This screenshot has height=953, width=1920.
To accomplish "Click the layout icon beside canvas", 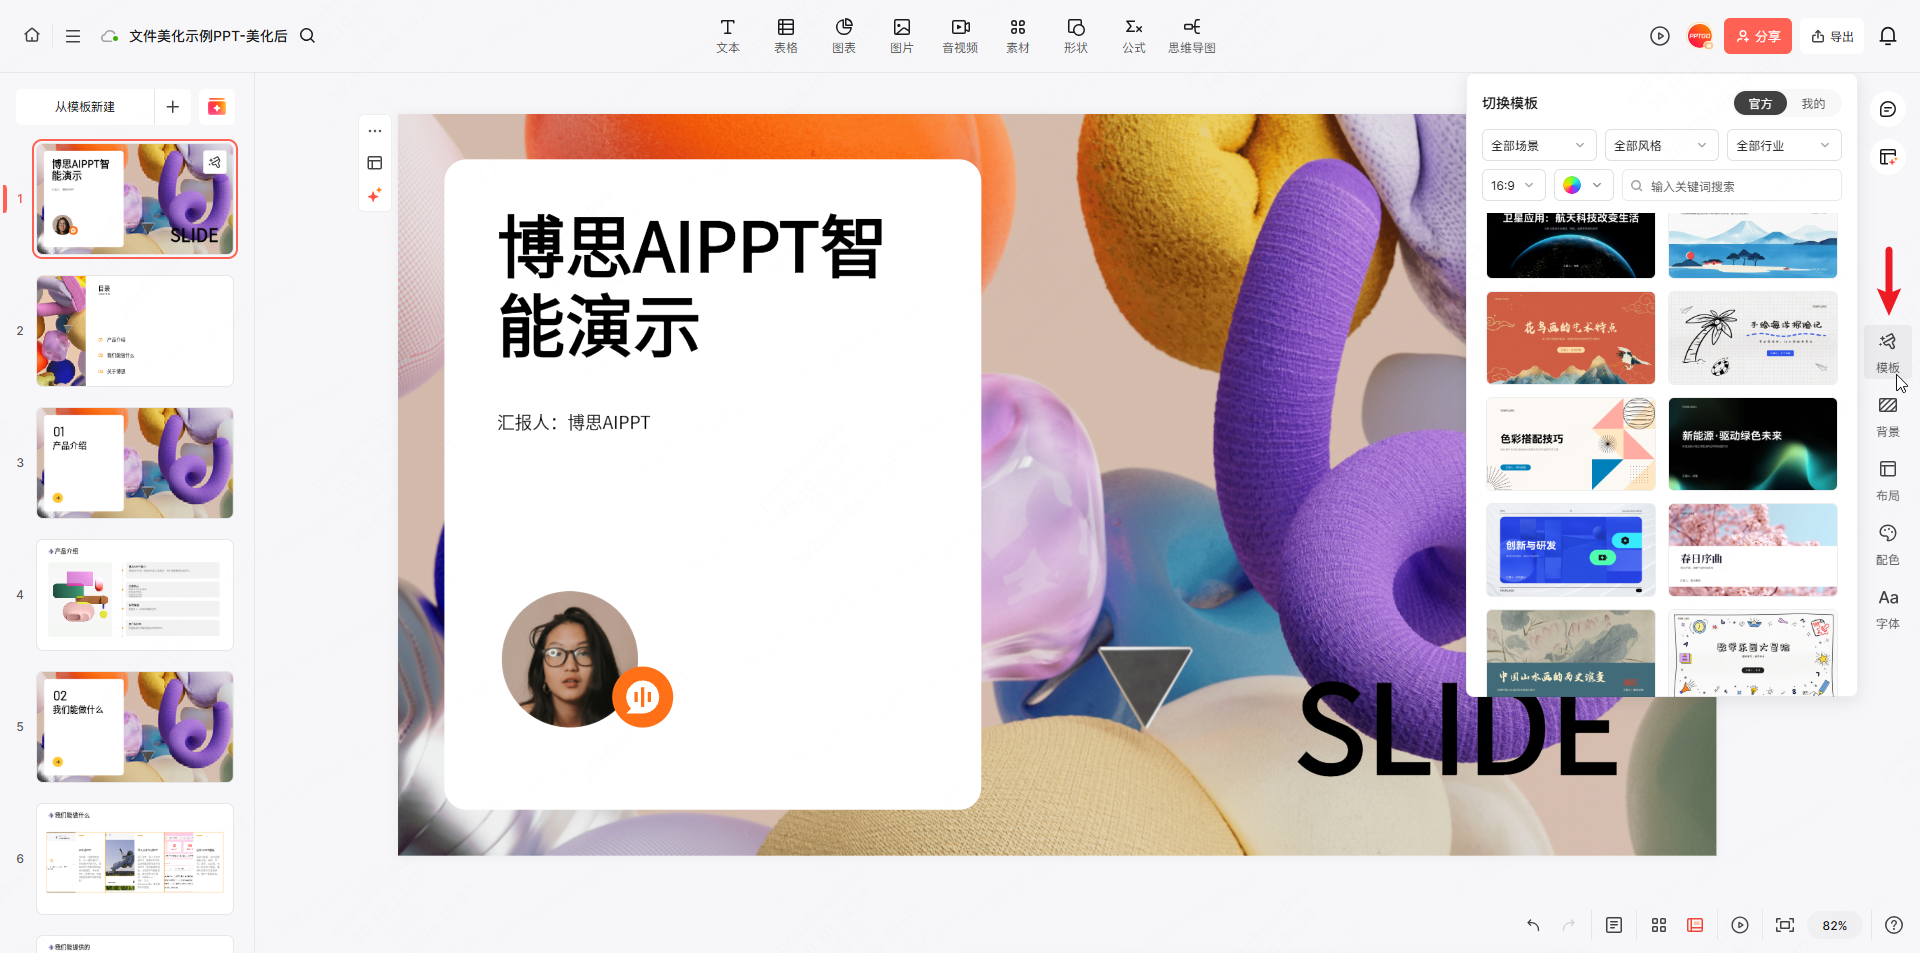I will (375, 163).
